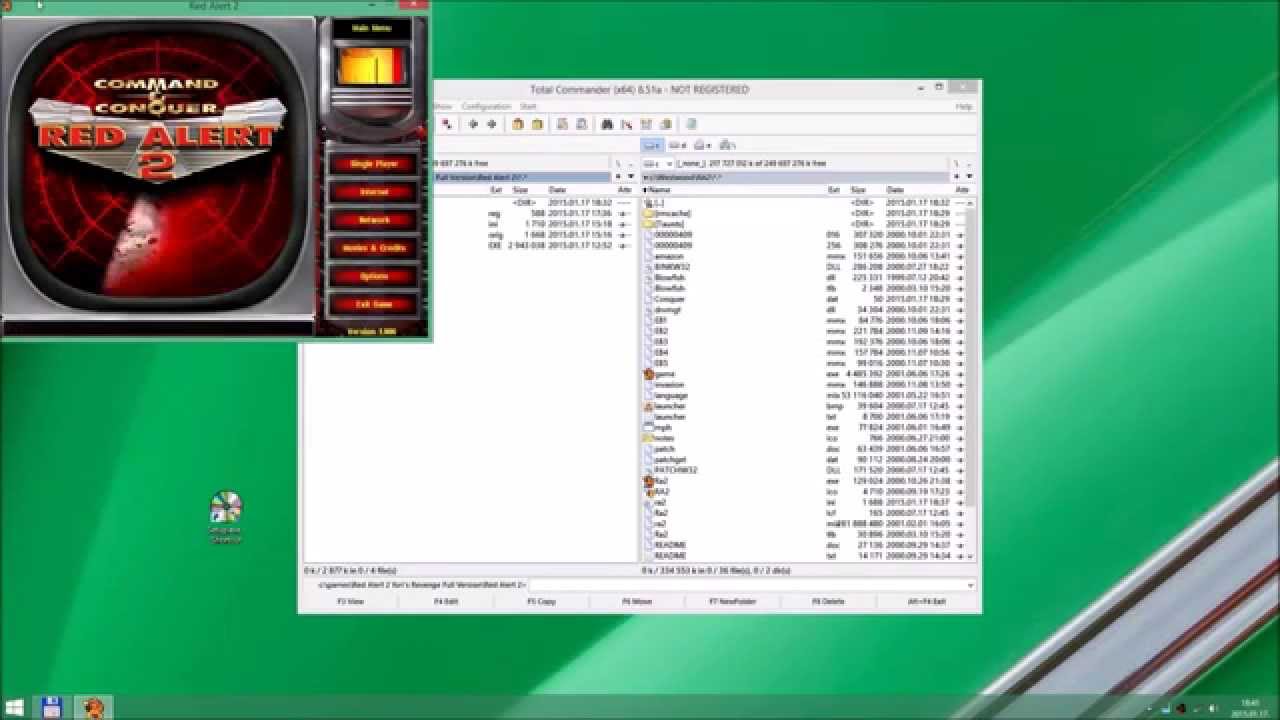Select the Conquer dat file row
Image resolution: width=1280 pixels, height=720 pixels.
[x=806, y=299]
